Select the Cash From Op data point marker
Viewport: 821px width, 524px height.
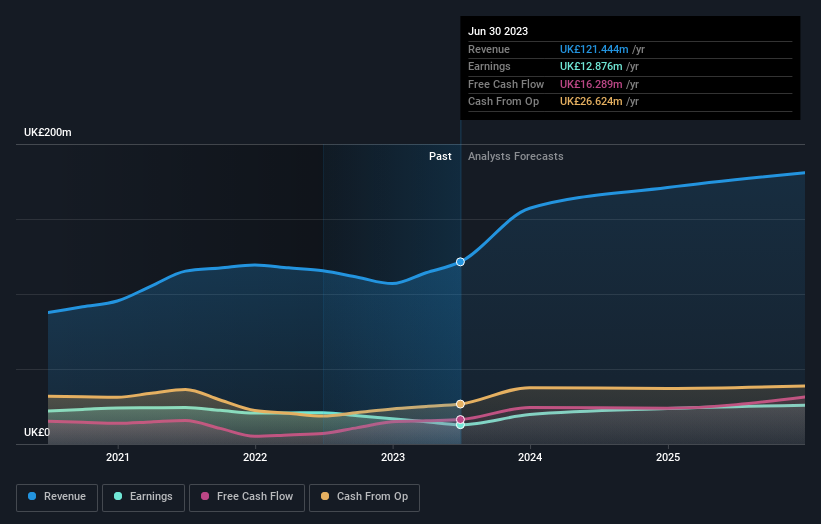(460, 404)
